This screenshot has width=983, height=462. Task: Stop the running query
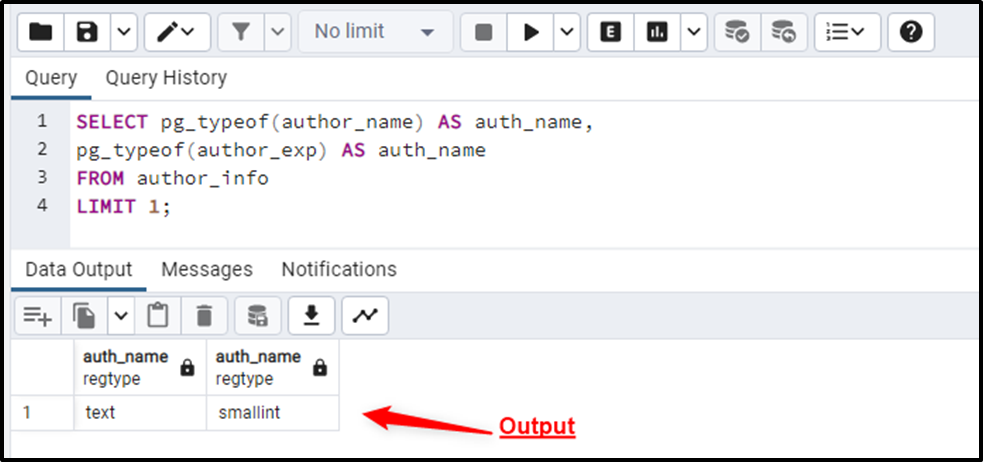point(483,32)
